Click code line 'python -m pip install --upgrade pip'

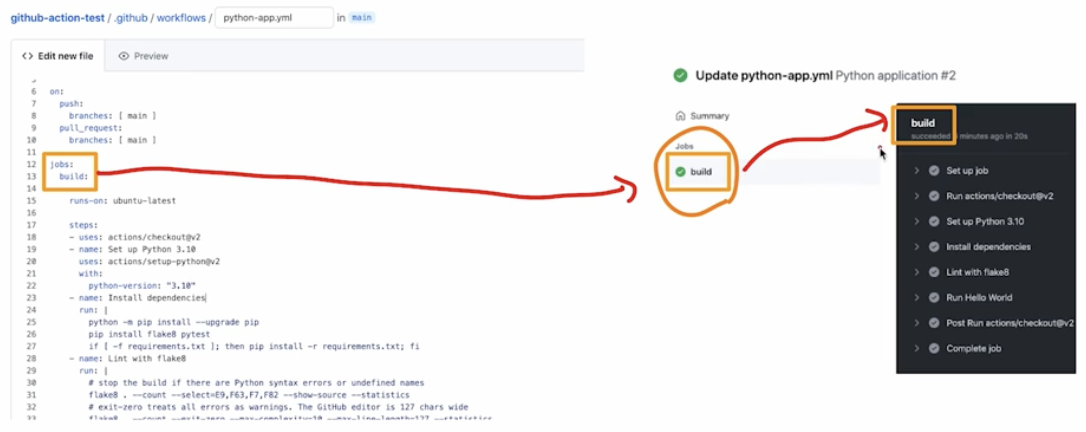173,322
